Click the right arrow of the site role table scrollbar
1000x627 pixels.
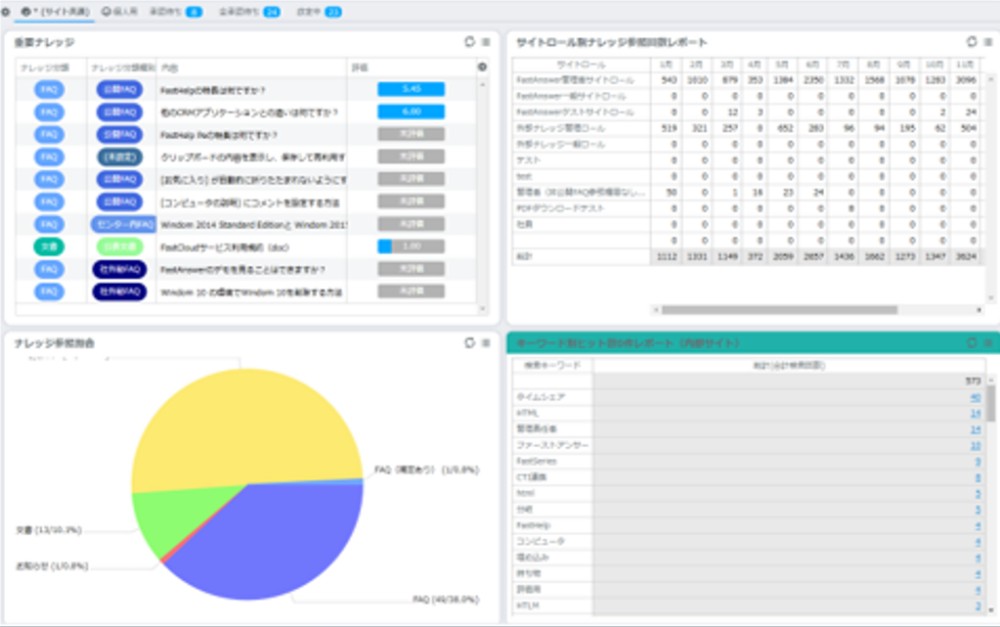(x=979, y=310)
